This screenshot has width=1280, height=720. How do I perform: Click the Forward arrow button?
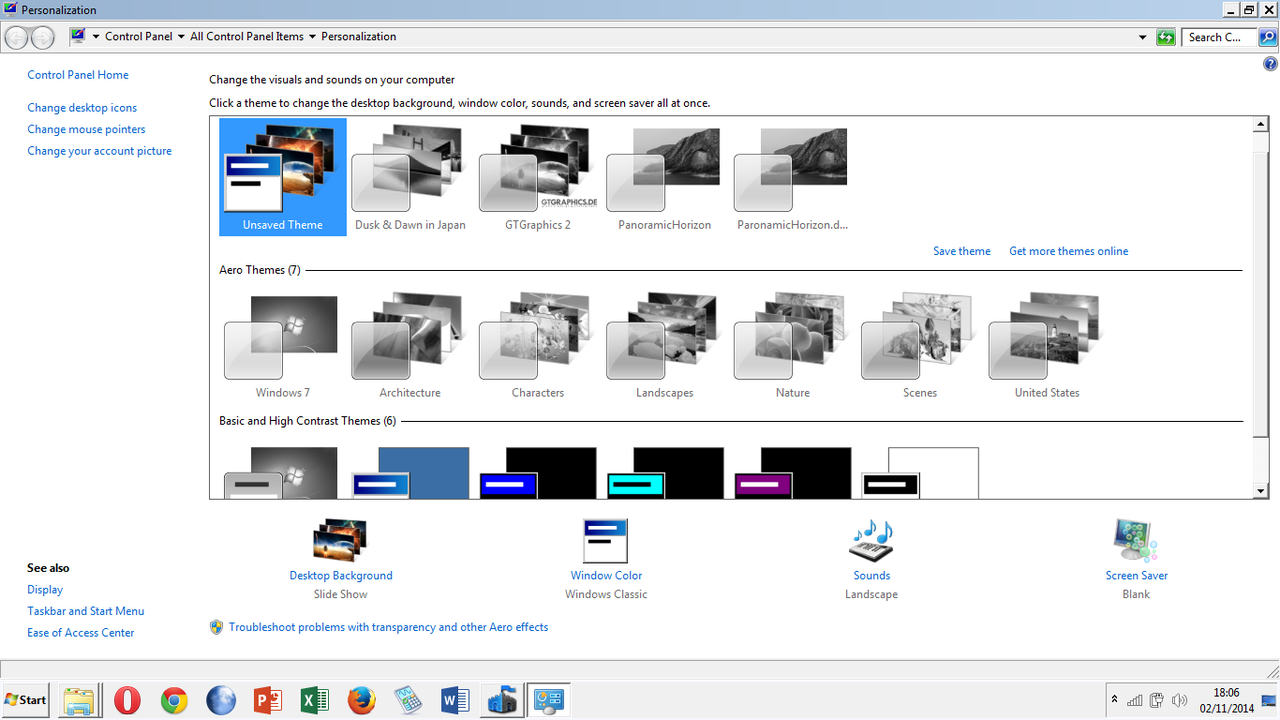tap(42, 37)
